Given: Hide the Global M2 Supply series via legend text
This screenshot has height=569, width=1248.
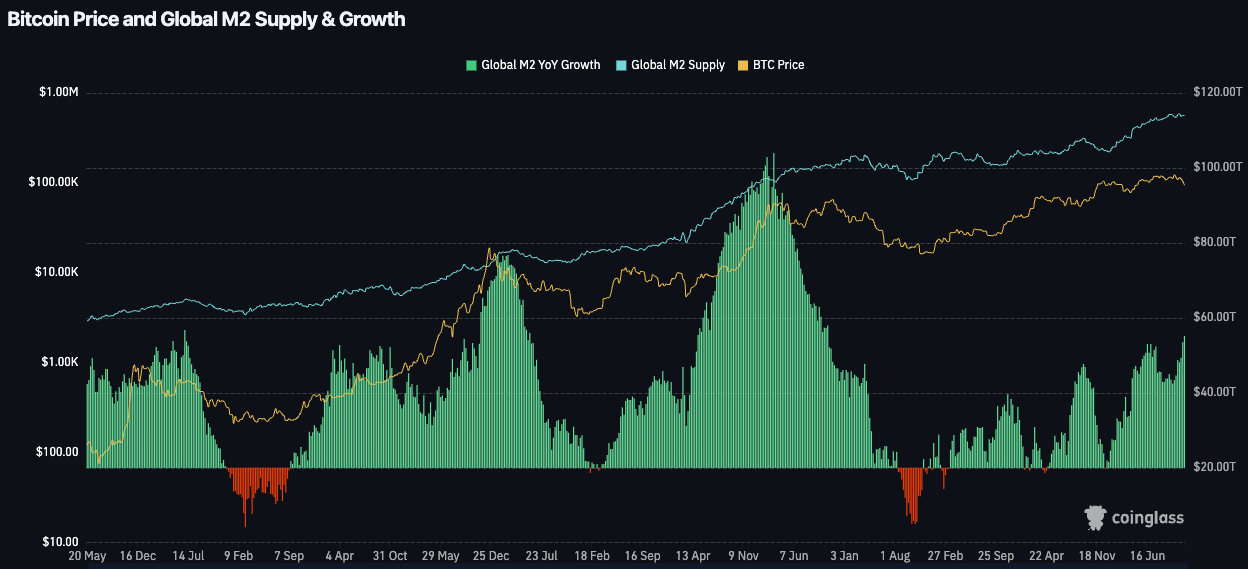Looking at the screenshot, I should click(x=678, y=65).
